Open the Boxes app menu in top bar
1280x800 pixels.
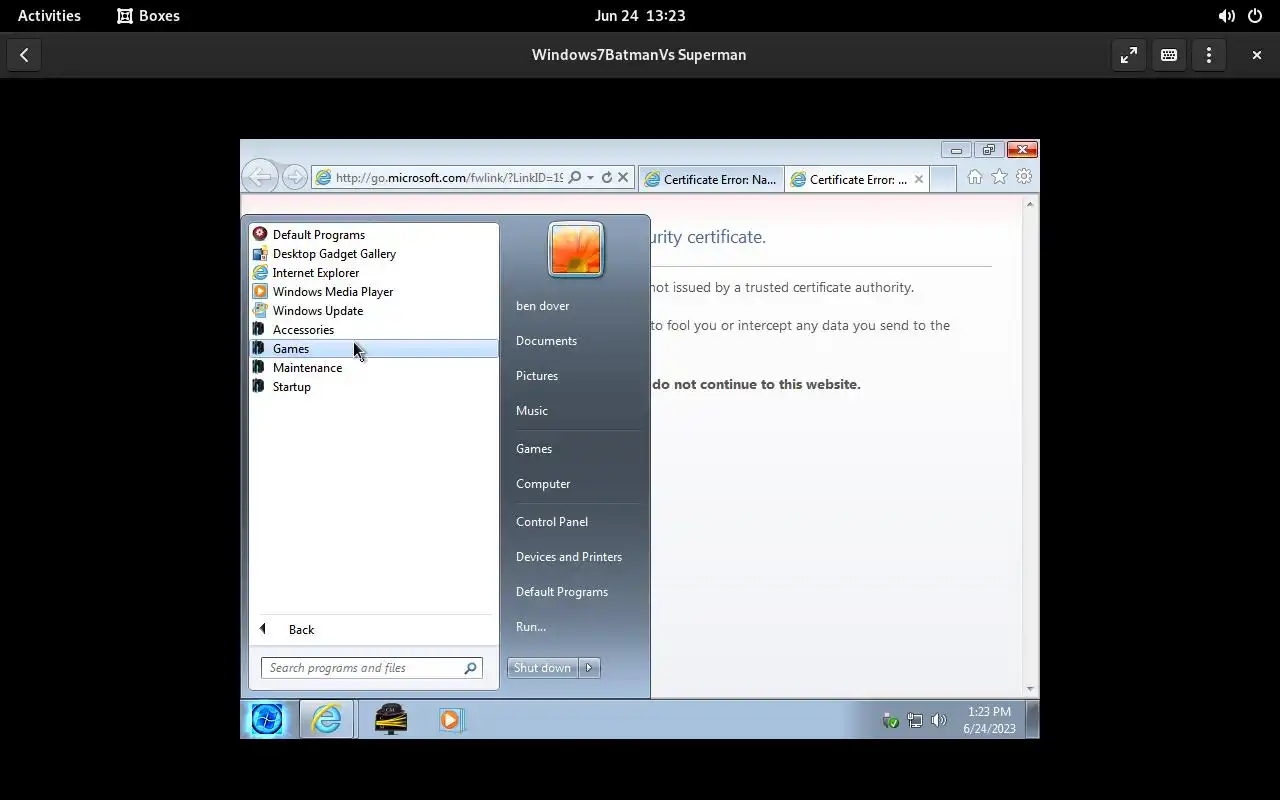point(149,16)
